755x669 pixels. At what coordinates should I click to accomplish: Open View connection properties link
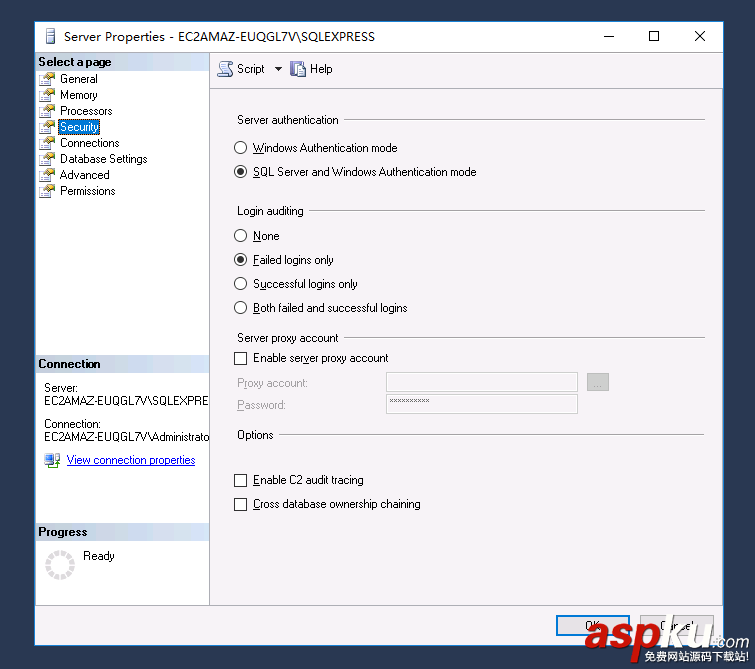click(130, 460)
